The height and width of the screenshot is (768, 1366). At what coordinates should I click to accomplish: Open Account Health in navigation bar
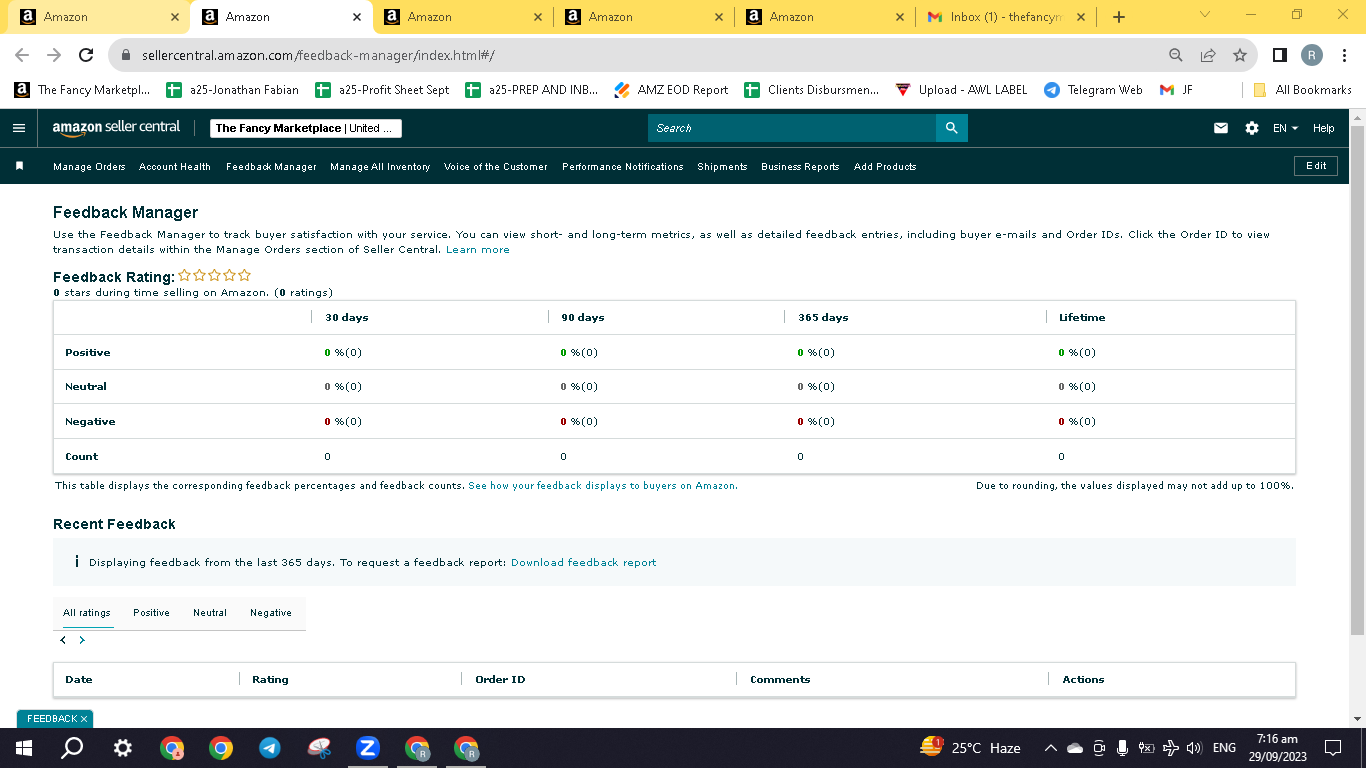(175, 167)
